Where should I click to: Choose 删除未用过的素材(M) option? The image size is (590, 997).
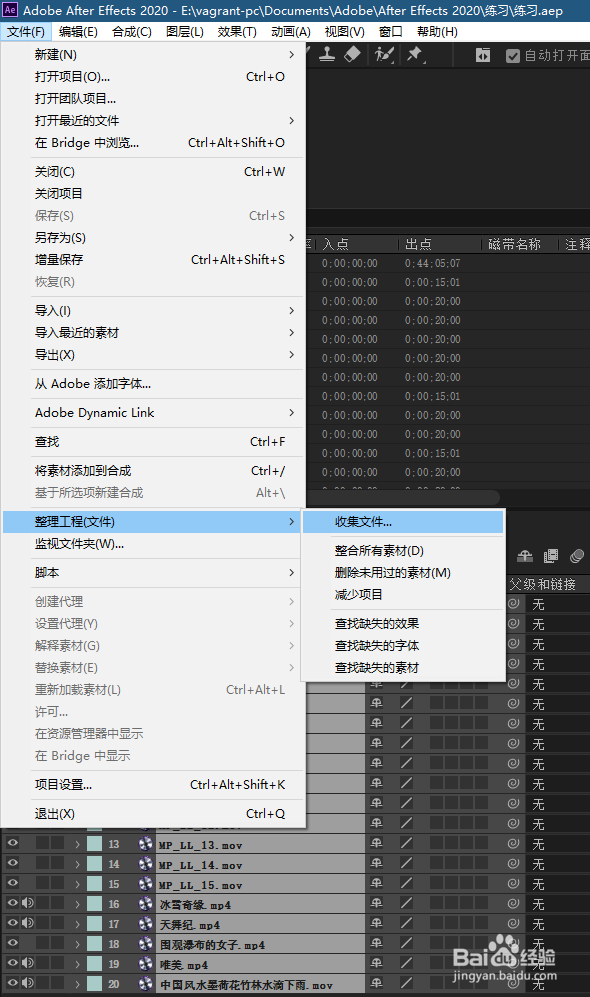tap(403, 572)
